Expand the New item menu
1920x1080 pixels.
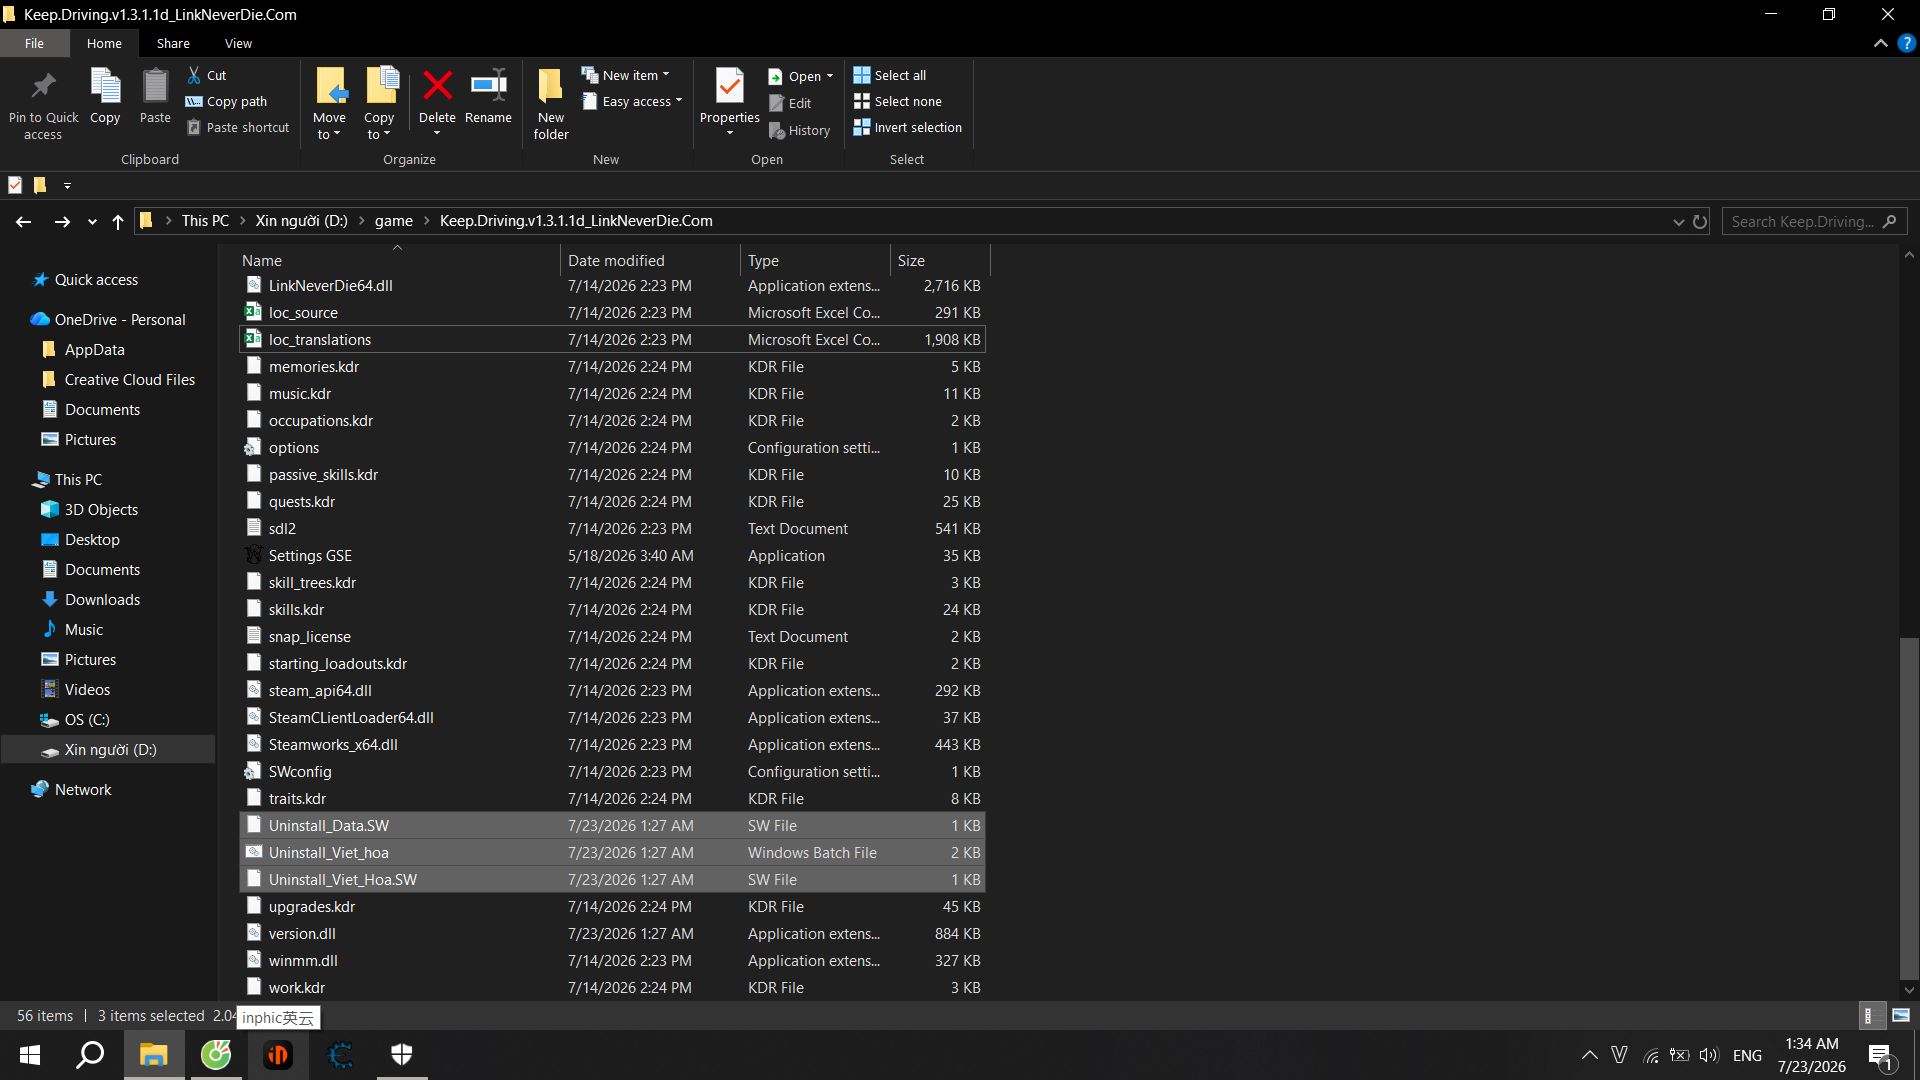pyautogui.click(x=627, y=75)
